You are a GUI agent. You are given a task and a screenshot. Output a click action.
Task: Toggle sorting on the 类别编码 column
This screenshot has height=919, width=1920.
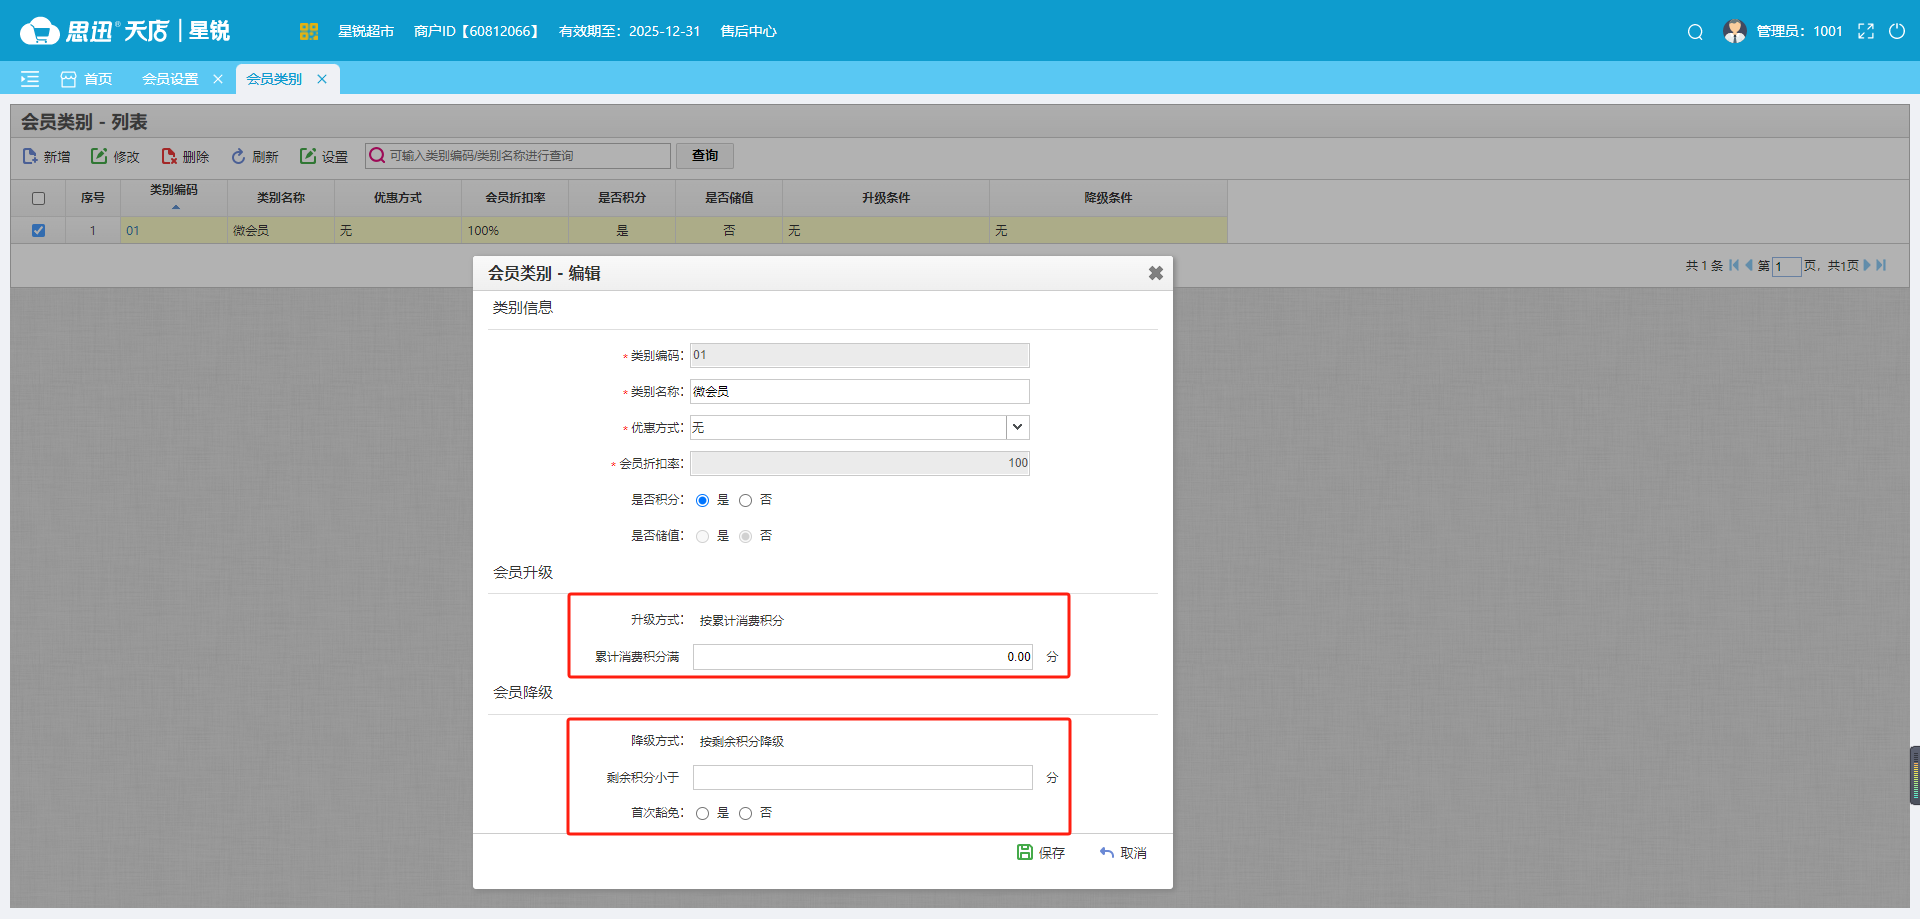pyautogui.click(x=174, y=197)
